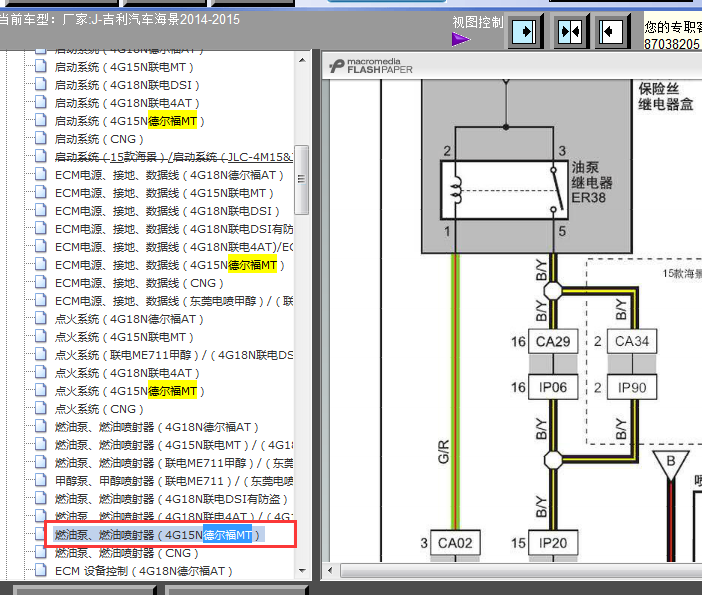This screenshot has height=595, width=702.
Task: Click the tree list scrollbar thumb
Action: (302, 180)
